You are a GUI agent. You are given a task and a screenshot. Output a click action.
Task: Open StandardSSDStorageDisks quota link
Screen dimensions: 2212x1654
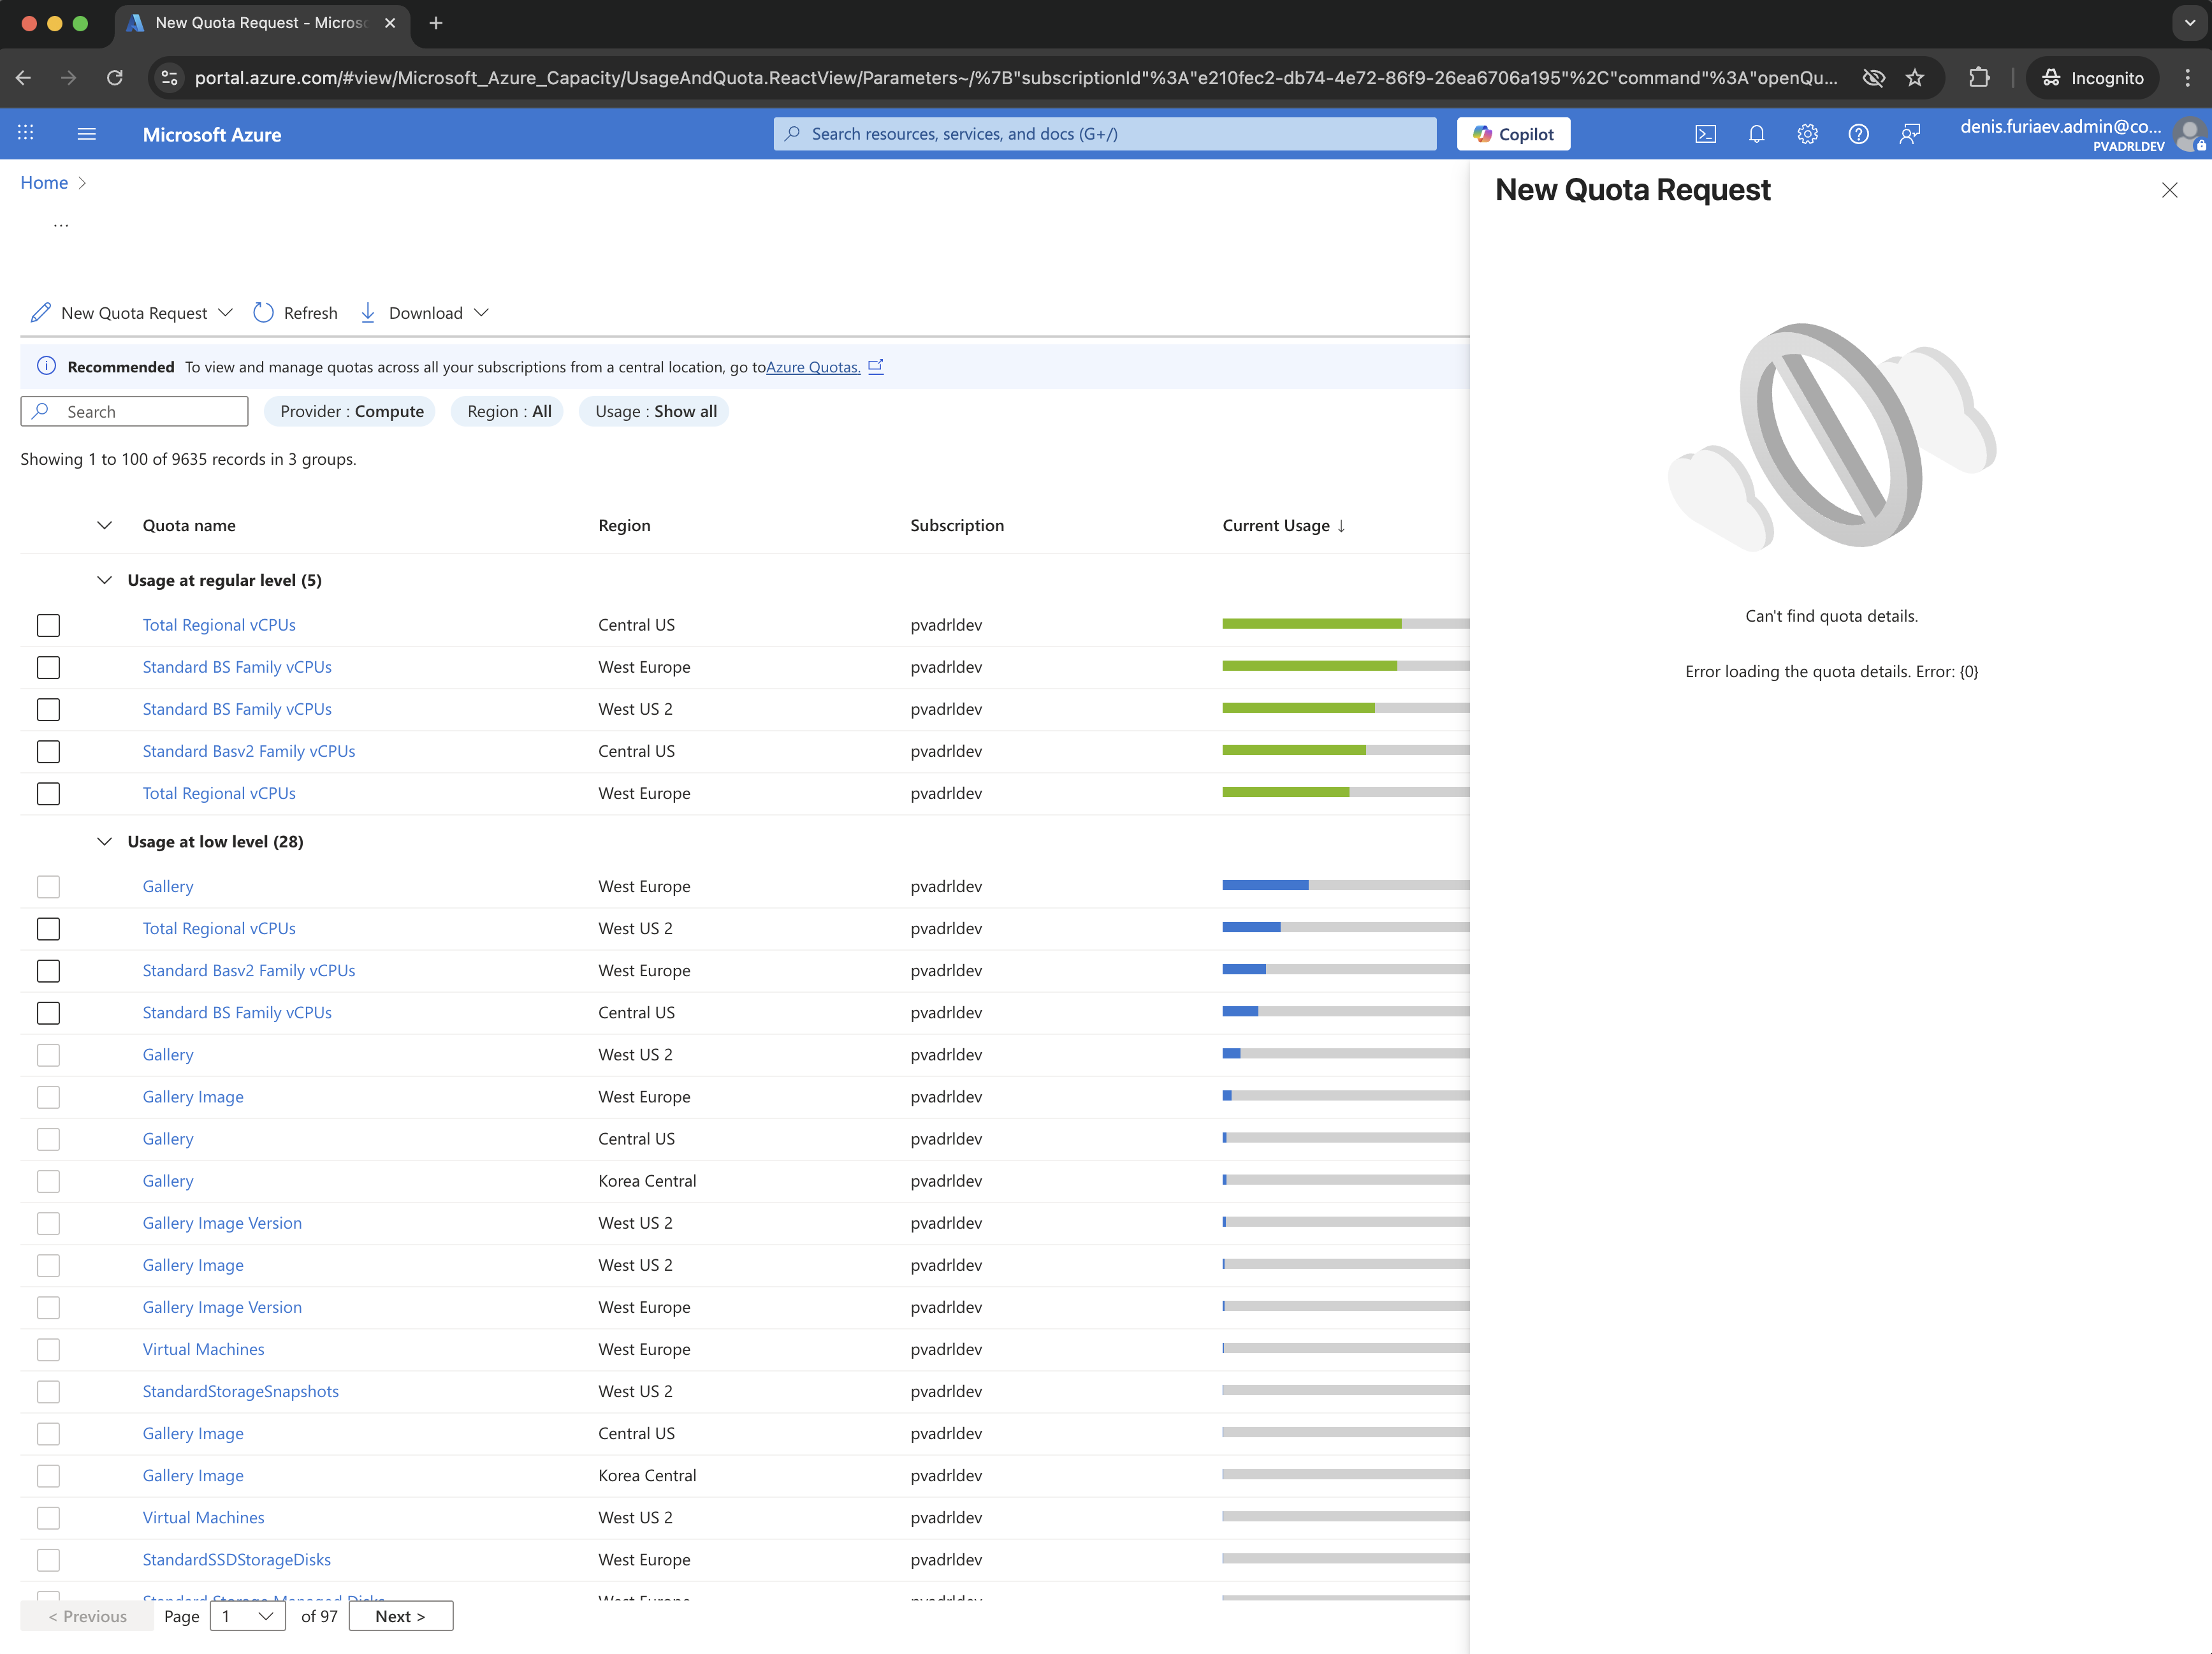pyautogui.click(x=236, y=1559)
